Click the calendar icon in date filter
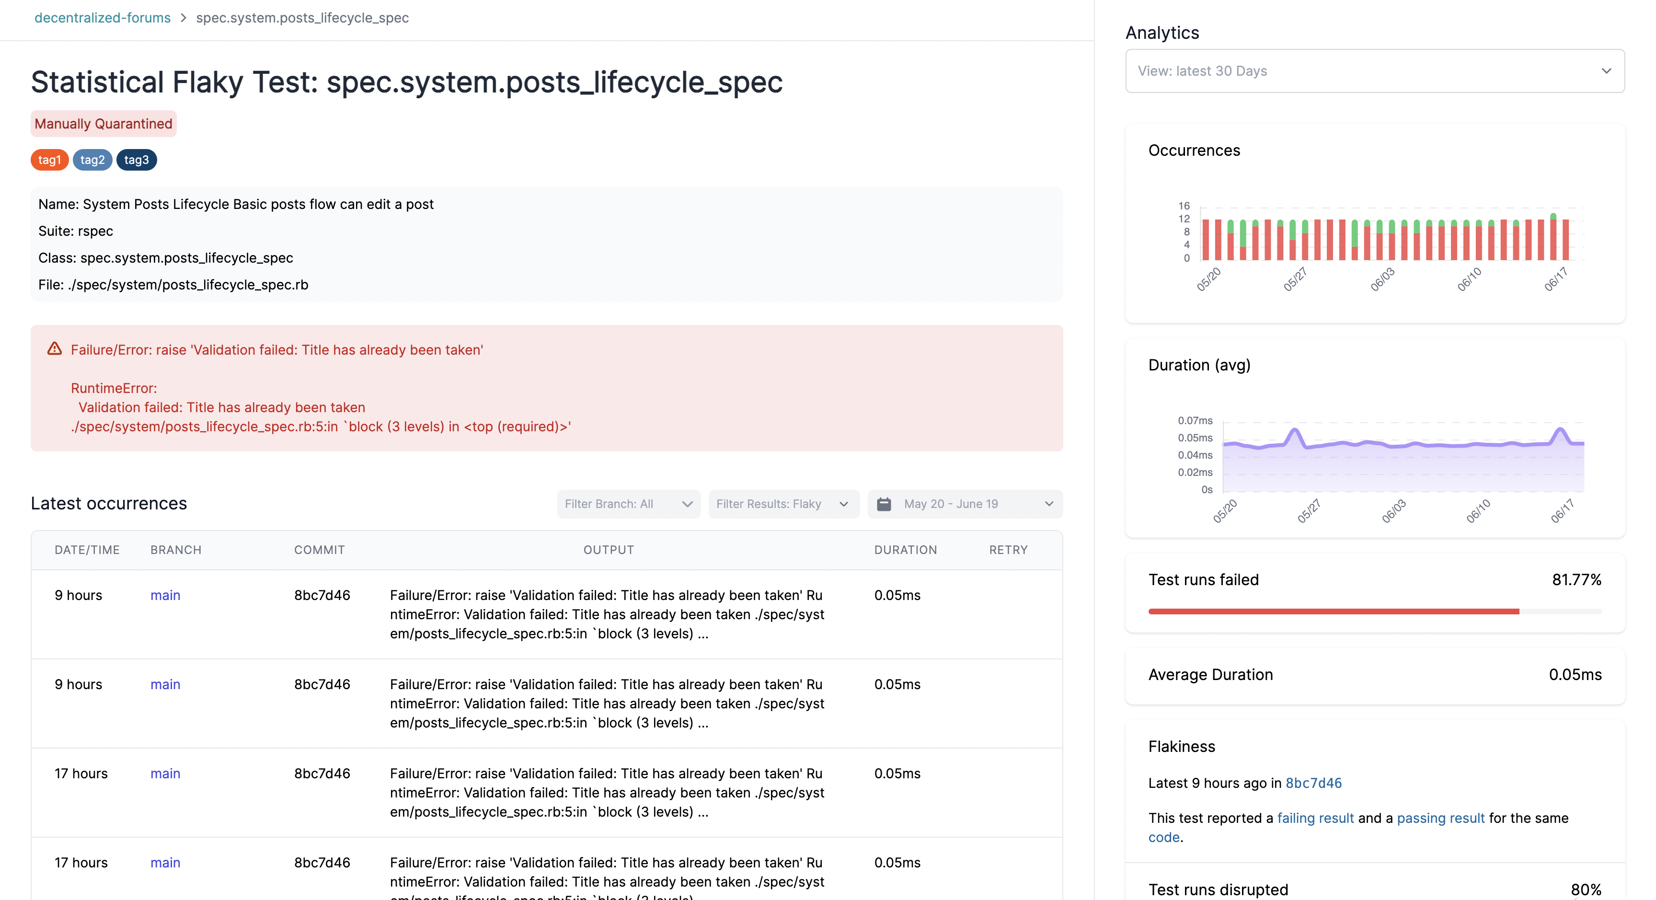 (884, 504)
